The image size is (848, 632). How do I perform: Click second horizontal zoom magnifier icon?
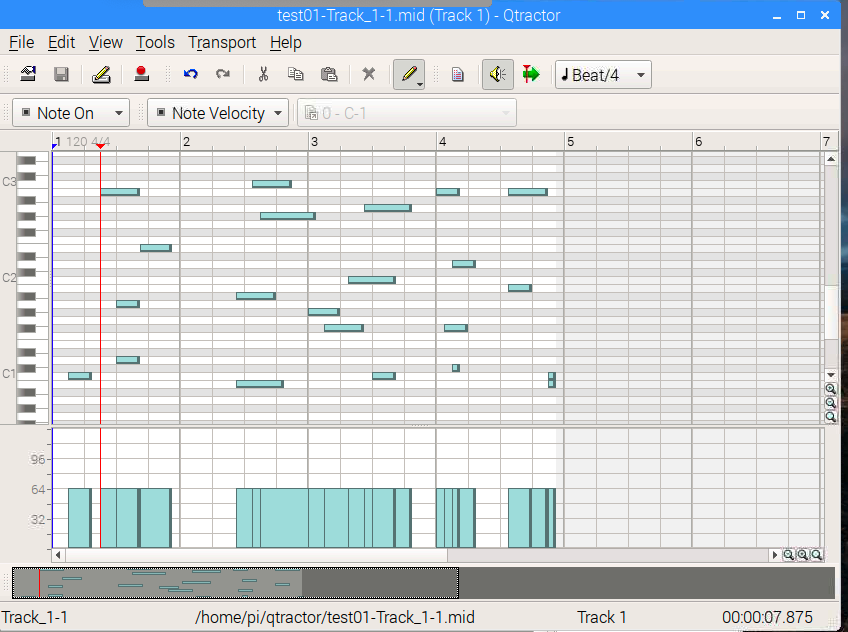pyautogui.click(x=803, y=555)
